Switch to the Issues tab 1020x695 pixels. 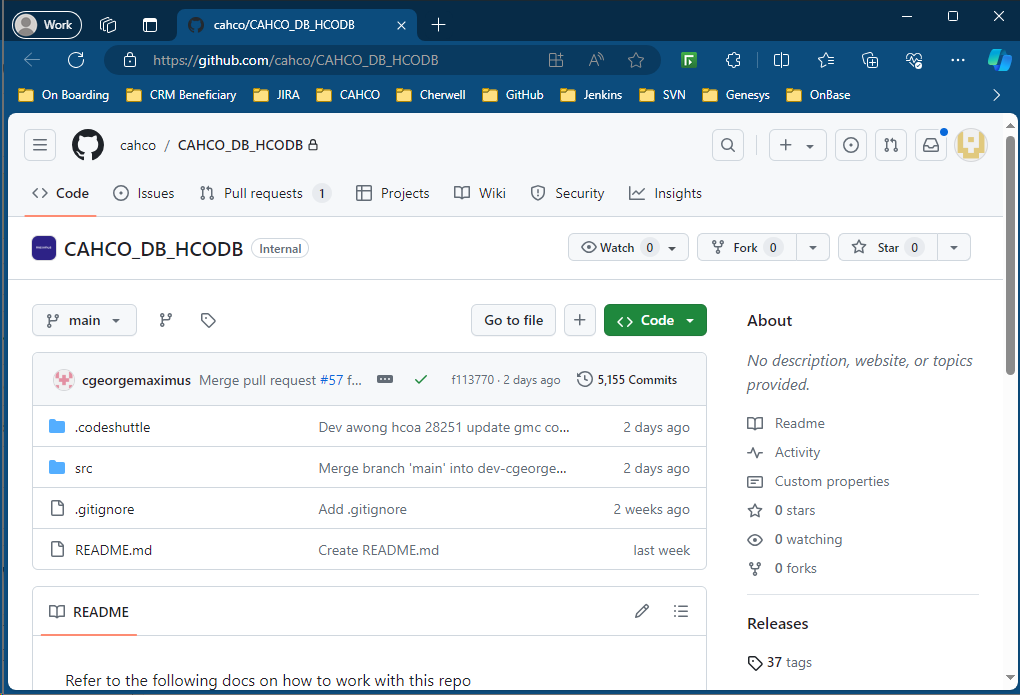[143, 192]
